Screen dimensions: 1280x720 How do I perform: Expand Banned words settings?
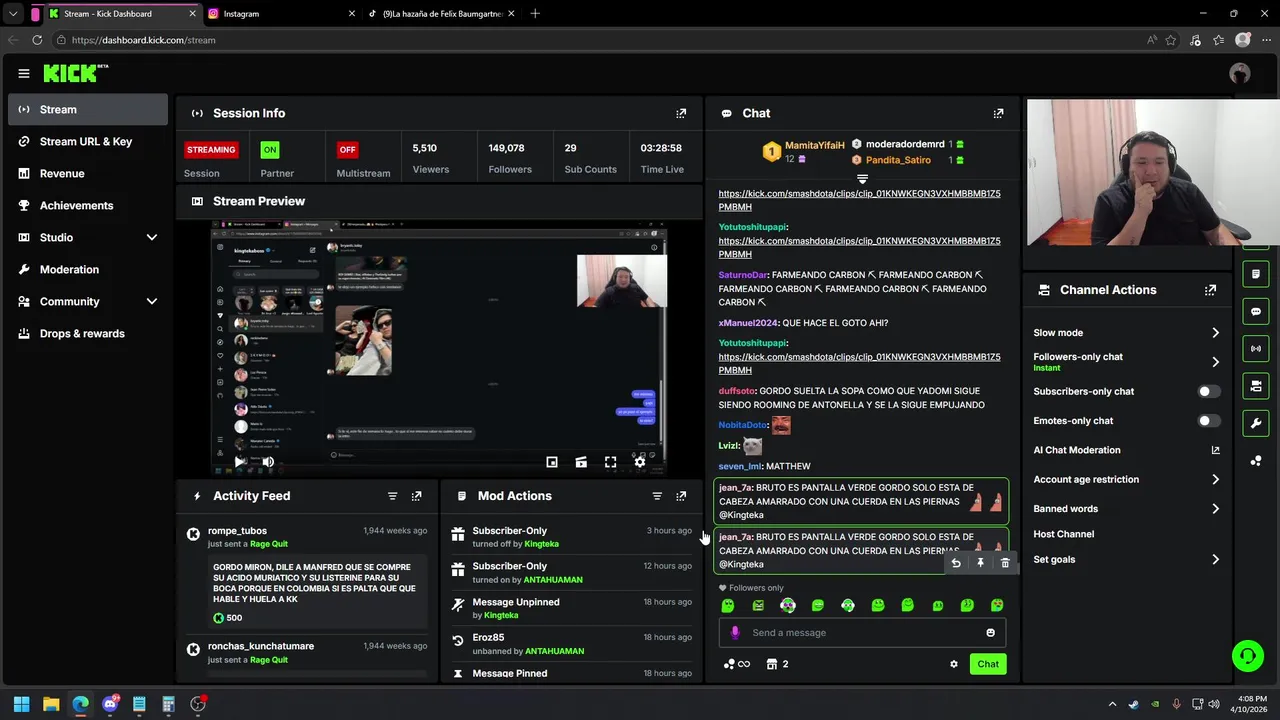point(1215,509)
